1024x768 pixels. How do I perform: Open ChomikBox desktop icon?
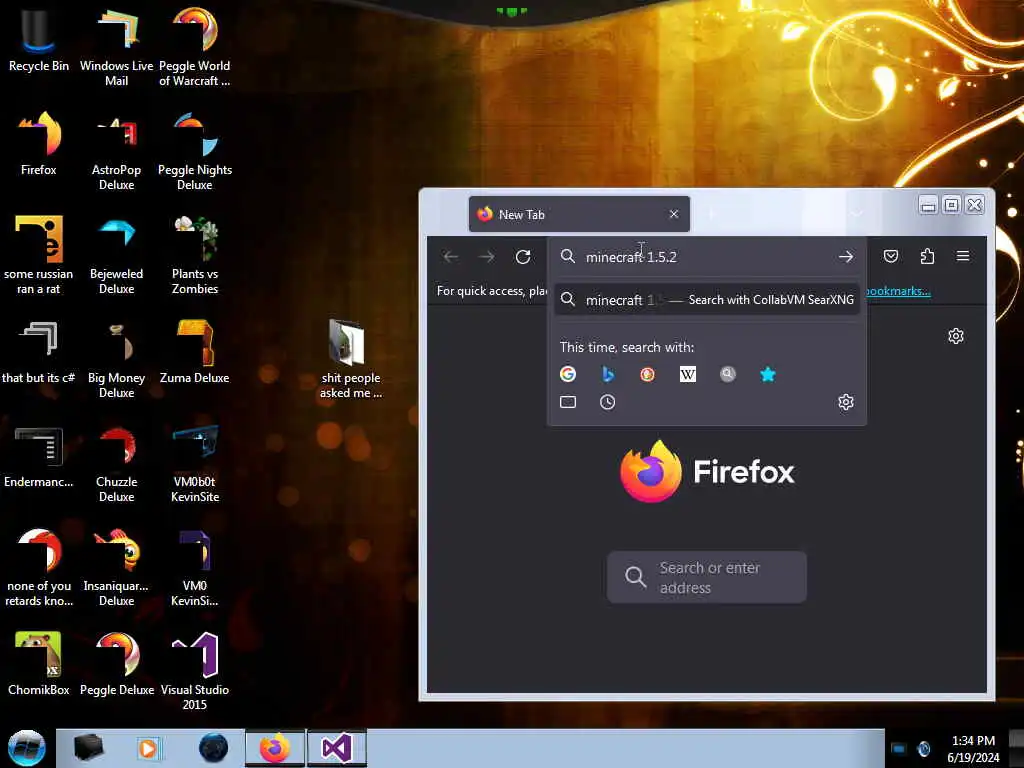(39, 664)
